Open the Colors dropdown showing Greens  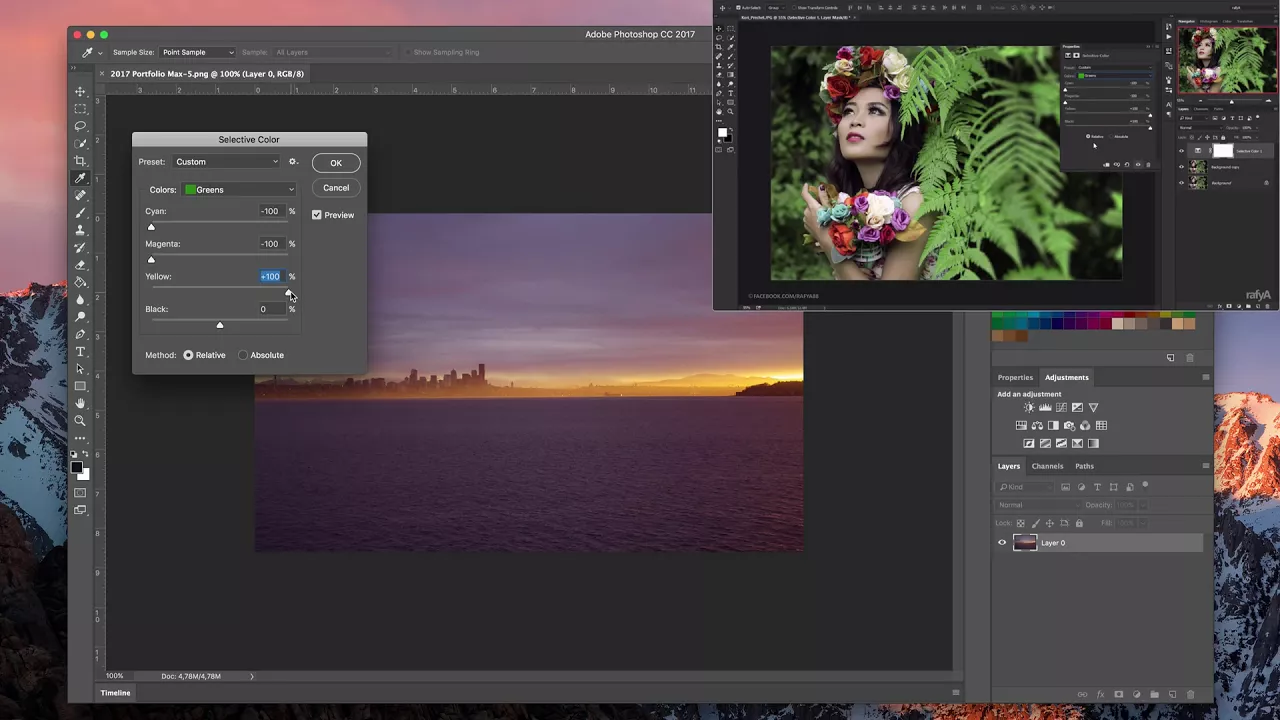click(239, 190)
